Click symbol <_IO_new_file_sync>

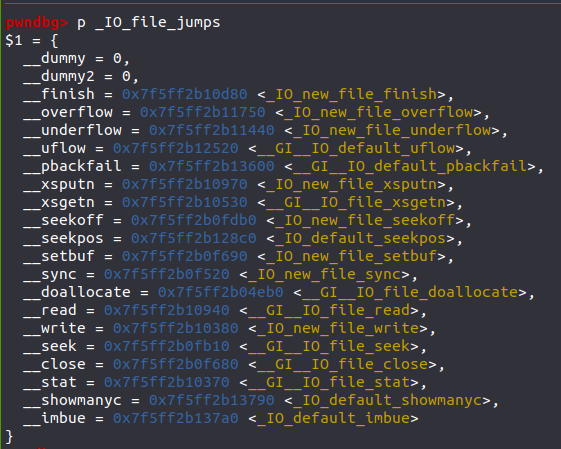(325, 274)
